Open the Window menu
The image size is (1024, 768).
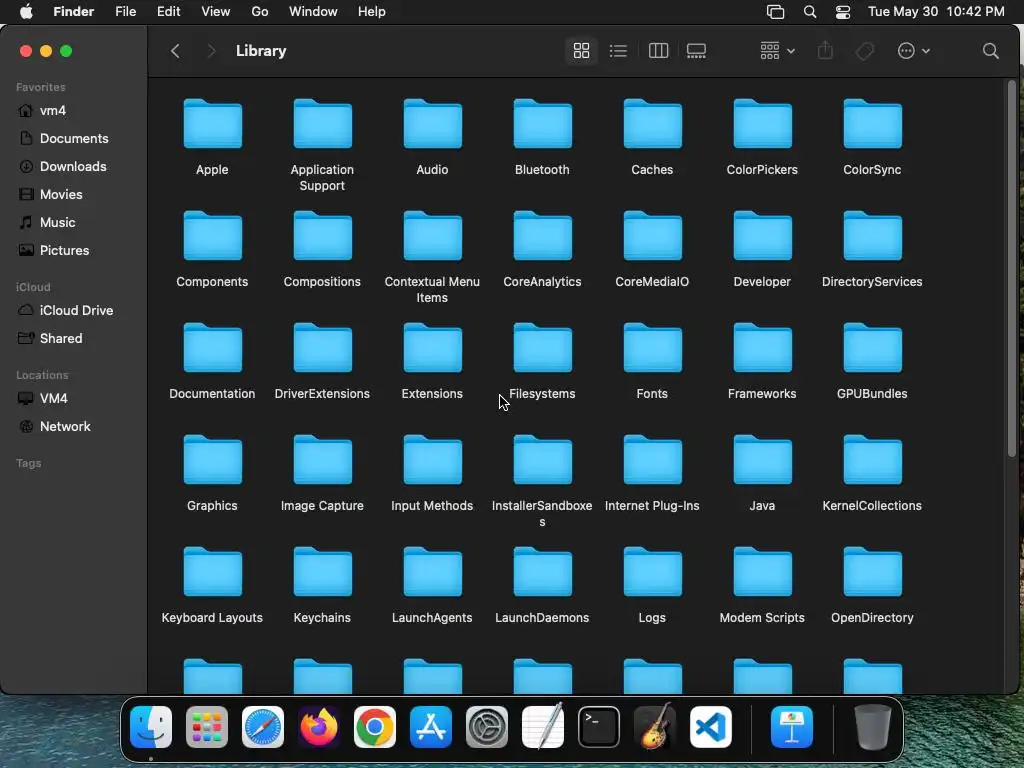pyautogui.click(x=313, y=12)
